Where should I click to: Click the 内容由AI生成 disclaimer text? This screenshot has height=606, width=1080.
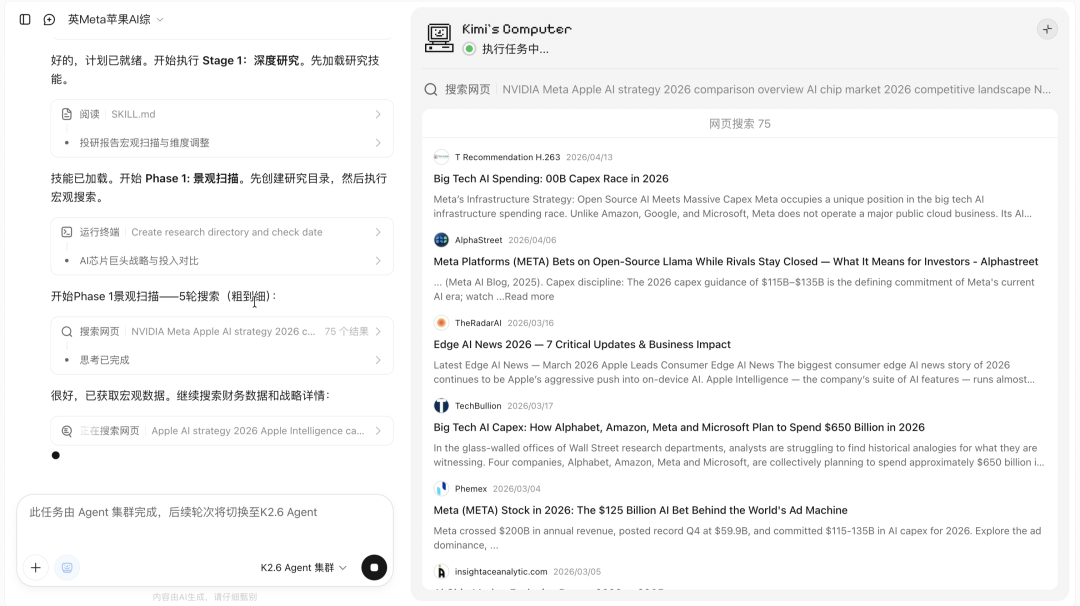click(205, 597)
